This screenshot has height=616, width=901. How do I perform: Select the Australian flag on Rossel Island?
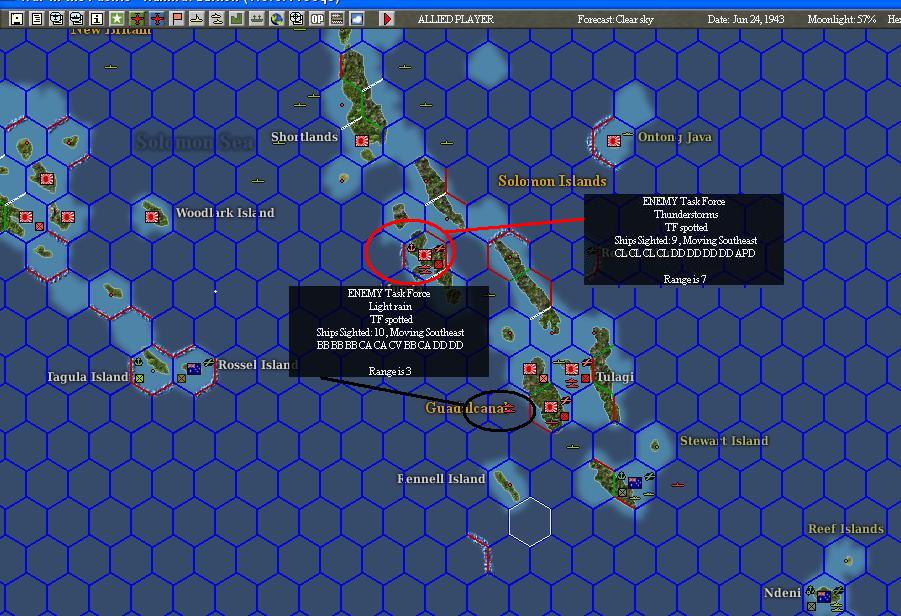coord(194,369)
